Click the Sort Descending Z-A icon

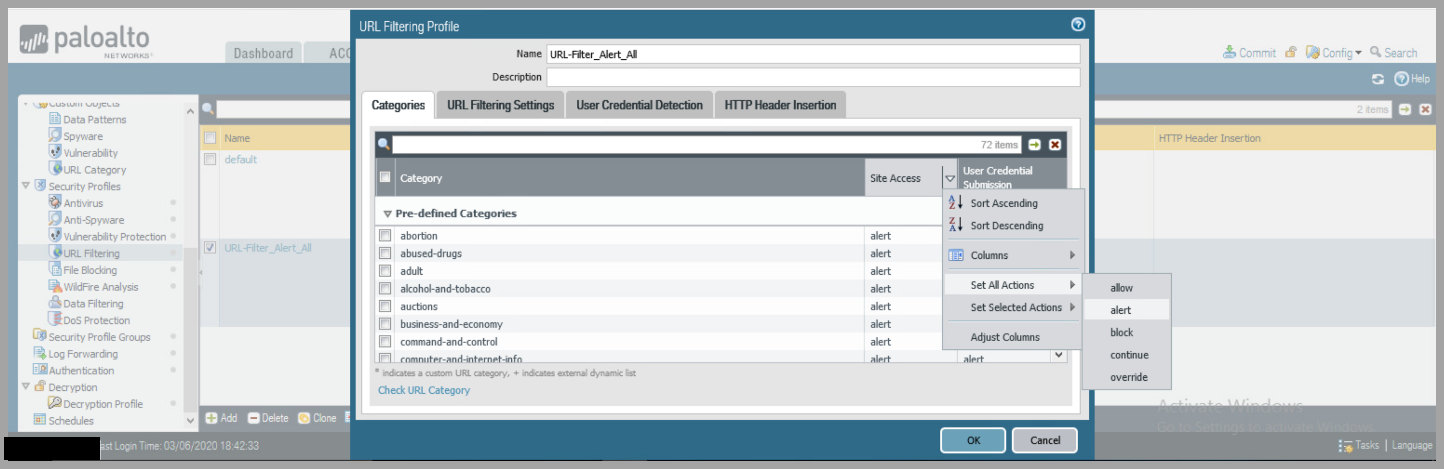(955, 225)
